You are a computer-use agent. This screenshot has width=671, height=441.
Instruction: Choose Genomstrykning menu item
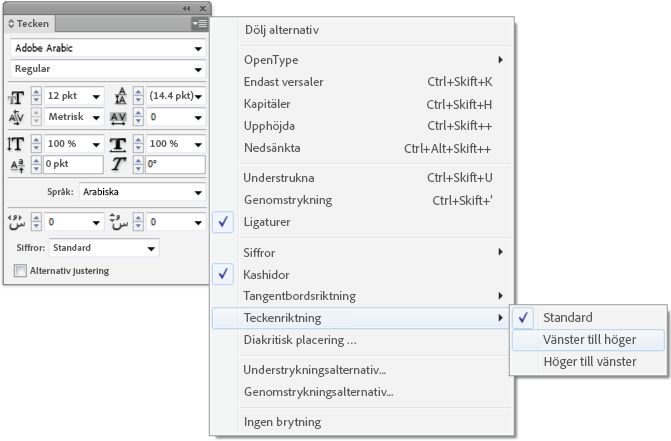point(362,200)
